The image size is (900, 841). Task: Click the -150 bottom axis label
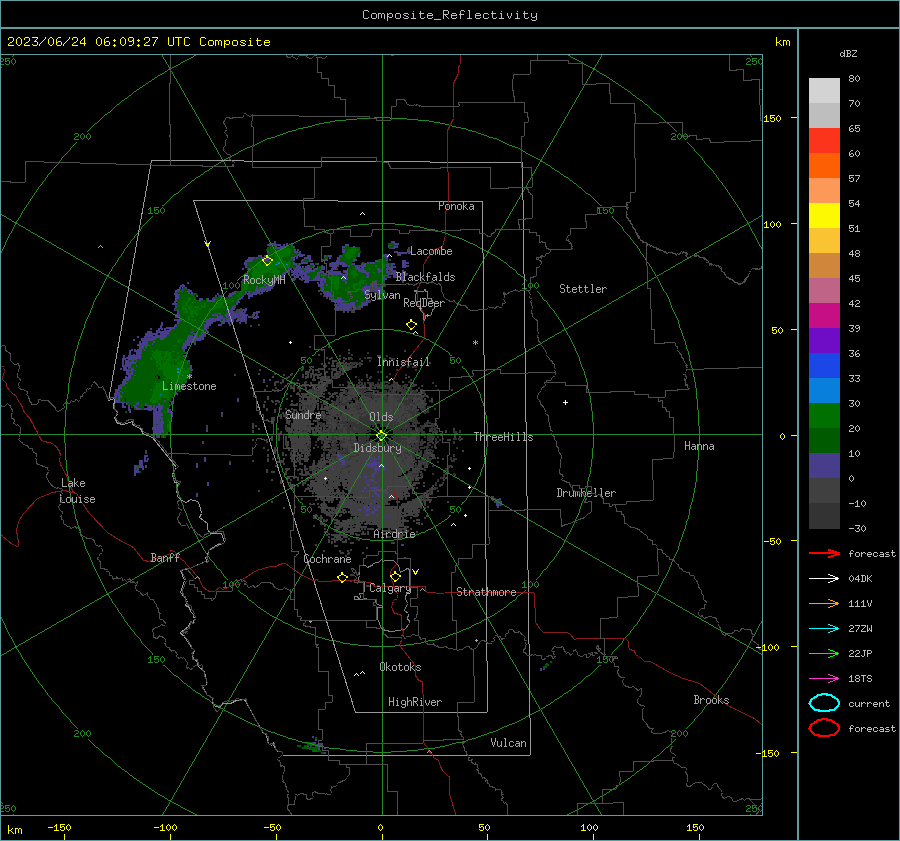59,827
